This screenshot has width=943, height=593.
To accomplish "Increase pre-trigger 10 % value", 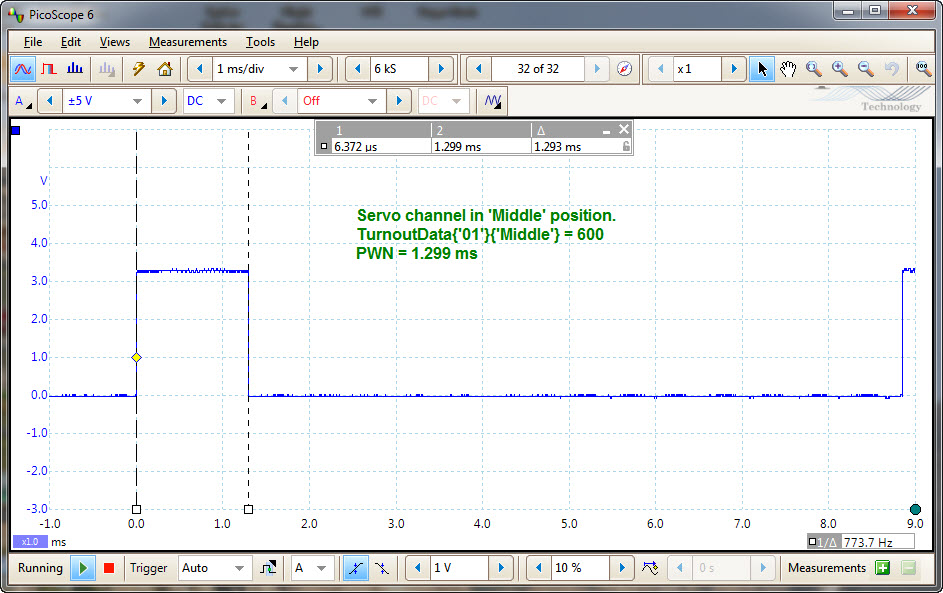I will pos(622,568).
